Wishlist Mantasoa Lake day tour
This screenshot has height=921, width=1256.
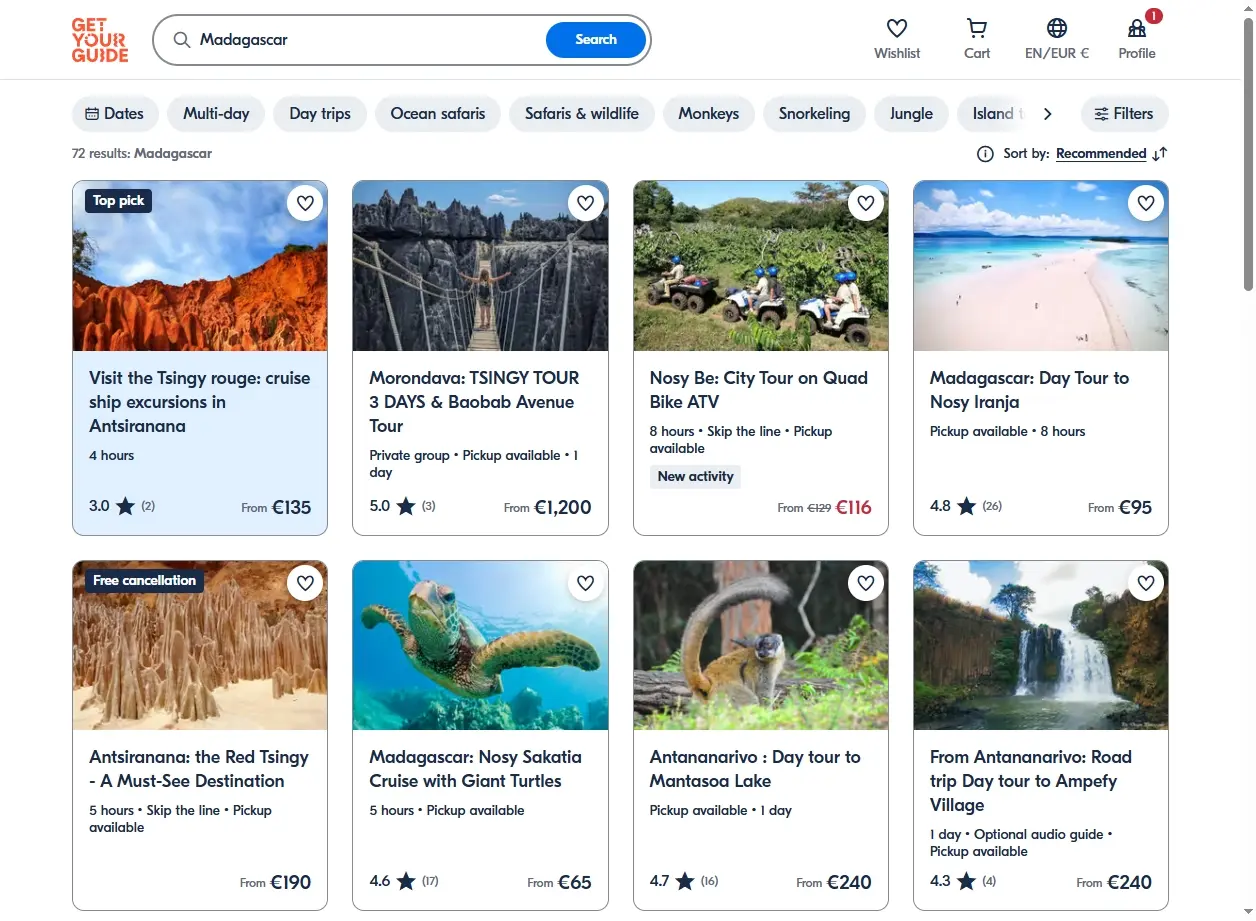pos(866,583)
